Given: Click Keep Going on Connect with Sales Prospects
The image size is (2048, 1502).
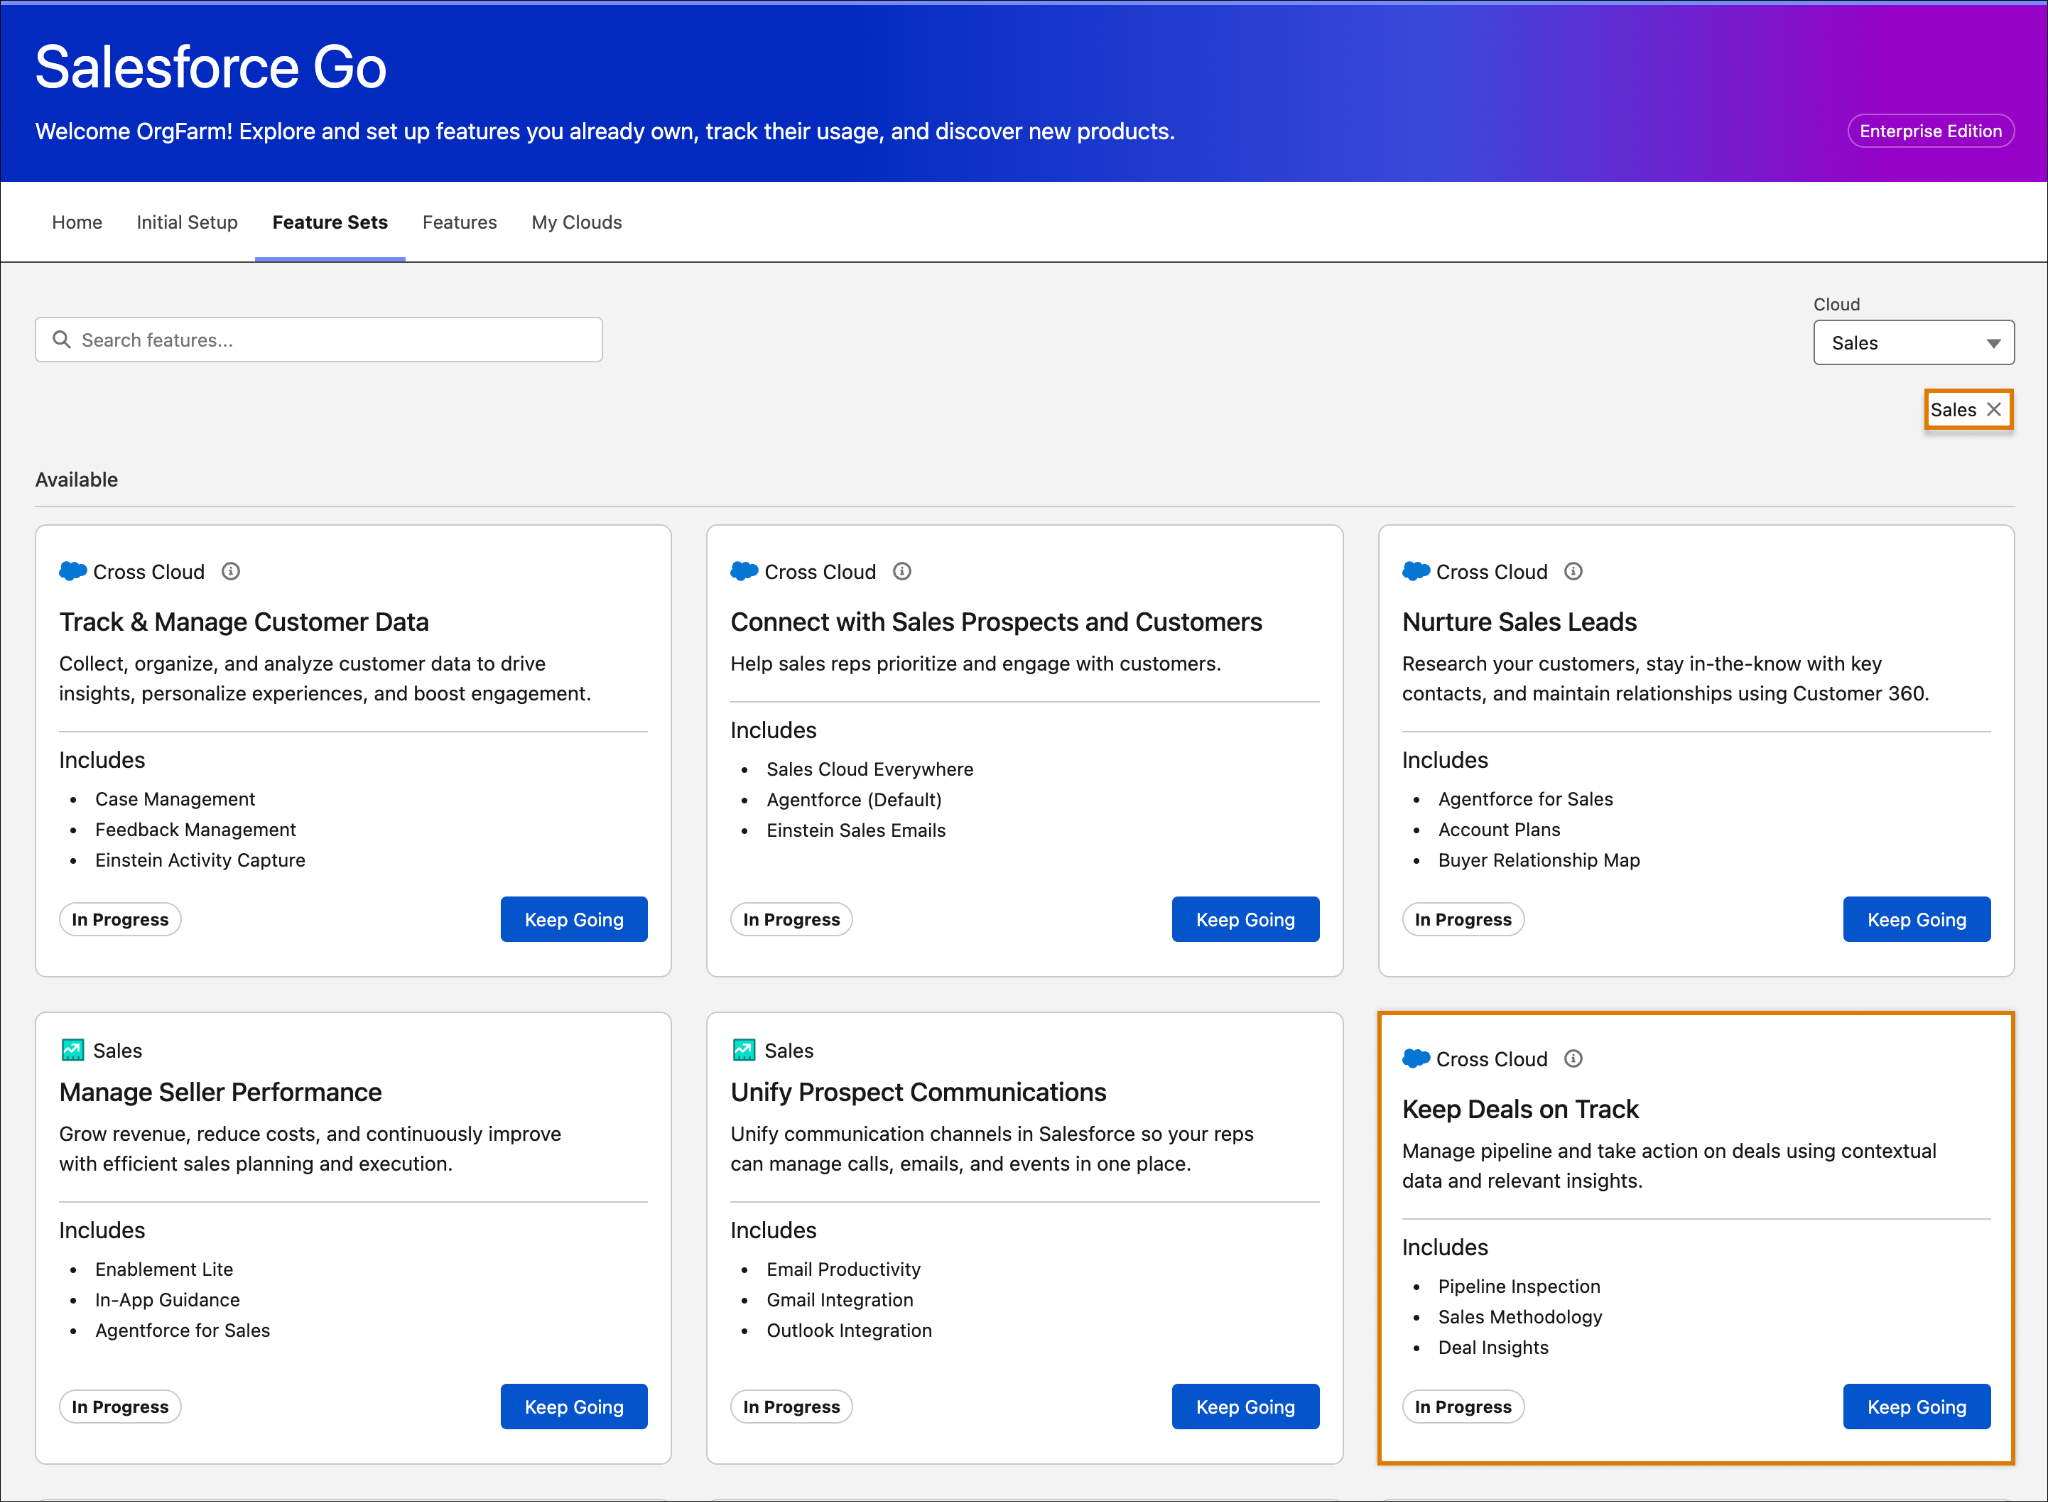Looking at the screenshot, I should 1246,919.
